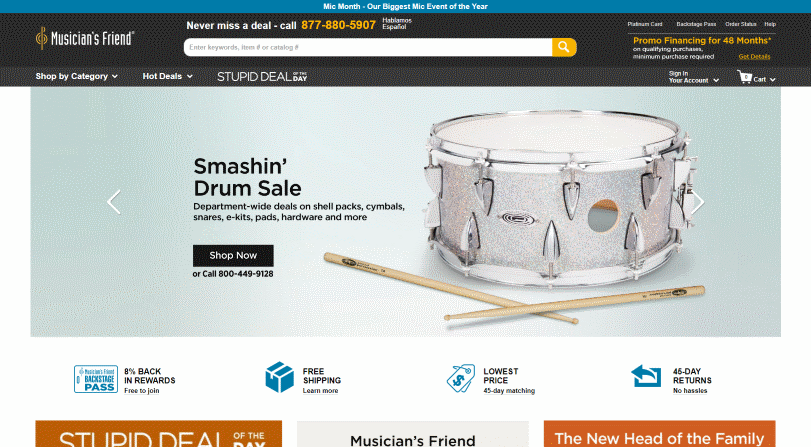Click the orange search magnifier button
This screenshot has width=811, height=447.
564,47
